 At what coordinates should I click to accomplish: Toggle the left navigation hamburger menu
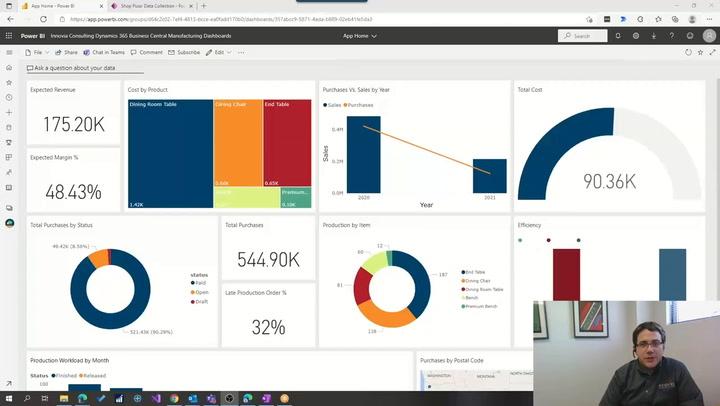[x=9, y=52]
